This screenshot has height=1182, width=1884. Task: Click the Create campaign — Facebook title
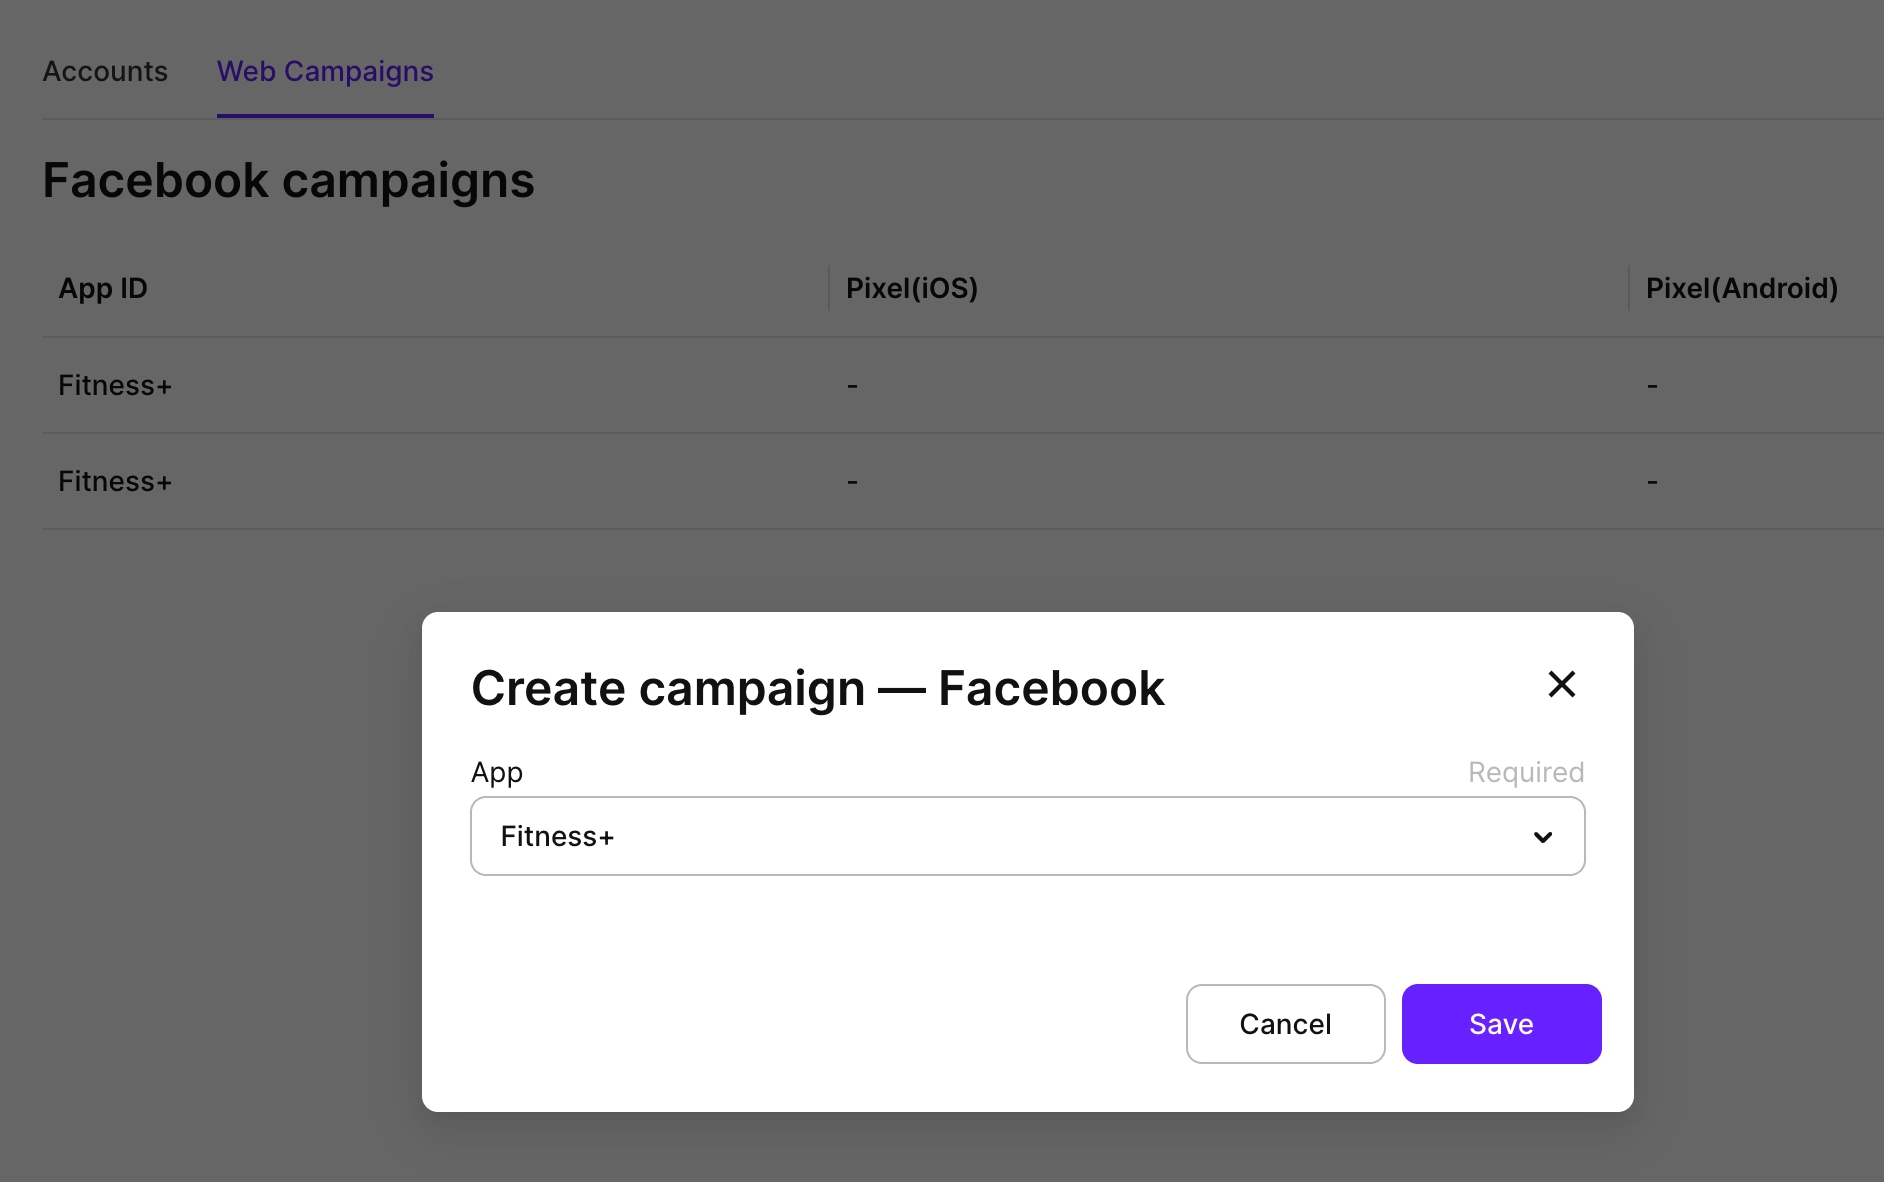[x=818, y=687]
